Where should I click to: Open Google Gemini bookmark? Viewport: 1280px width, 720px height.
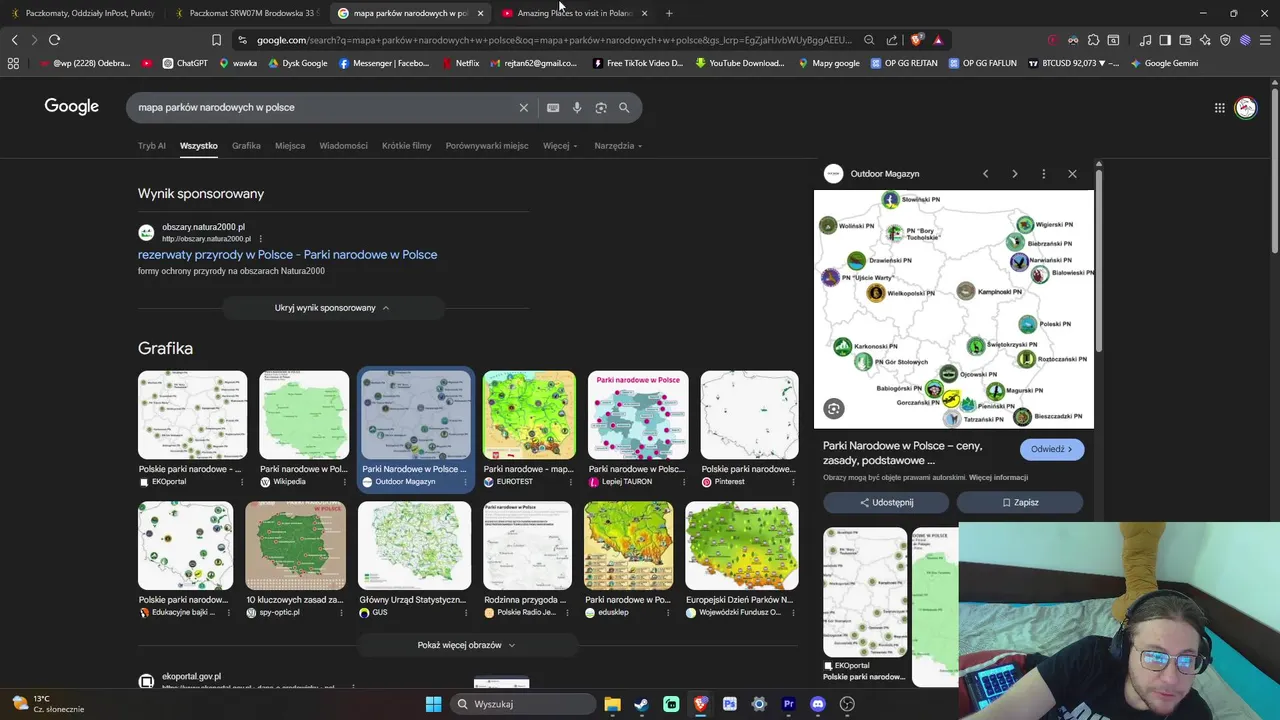point(1164,63)
